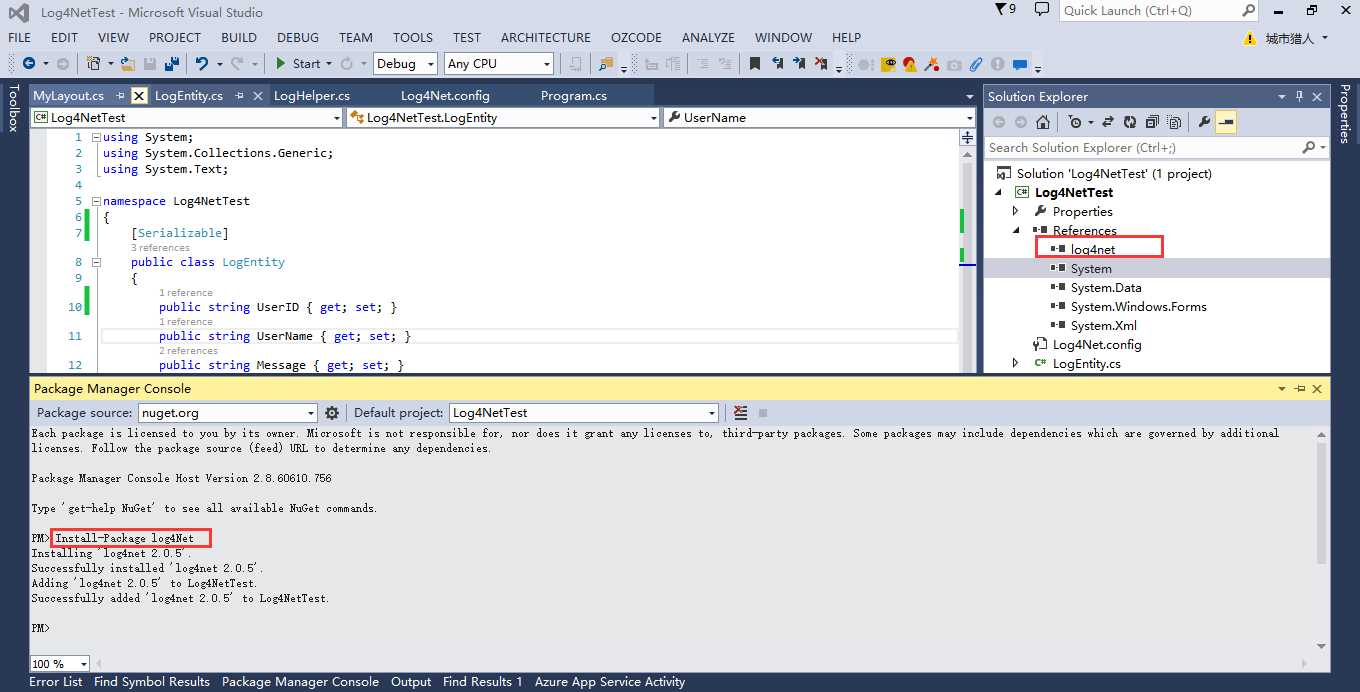Image resolution: width=1360 pixels, height=692 pixels.
Task: Select the log4net reference
Action: [1092, 249]
